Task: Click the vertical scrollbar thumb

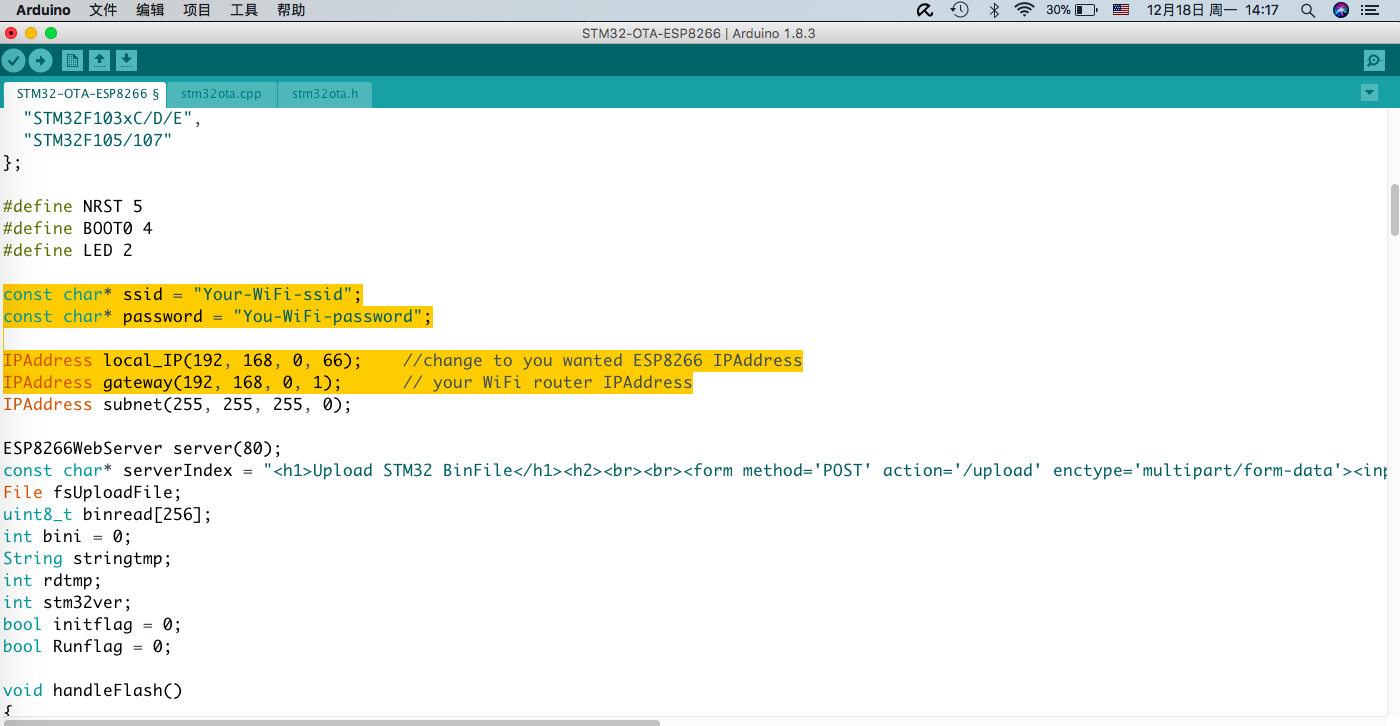Action: point(1394,210)
